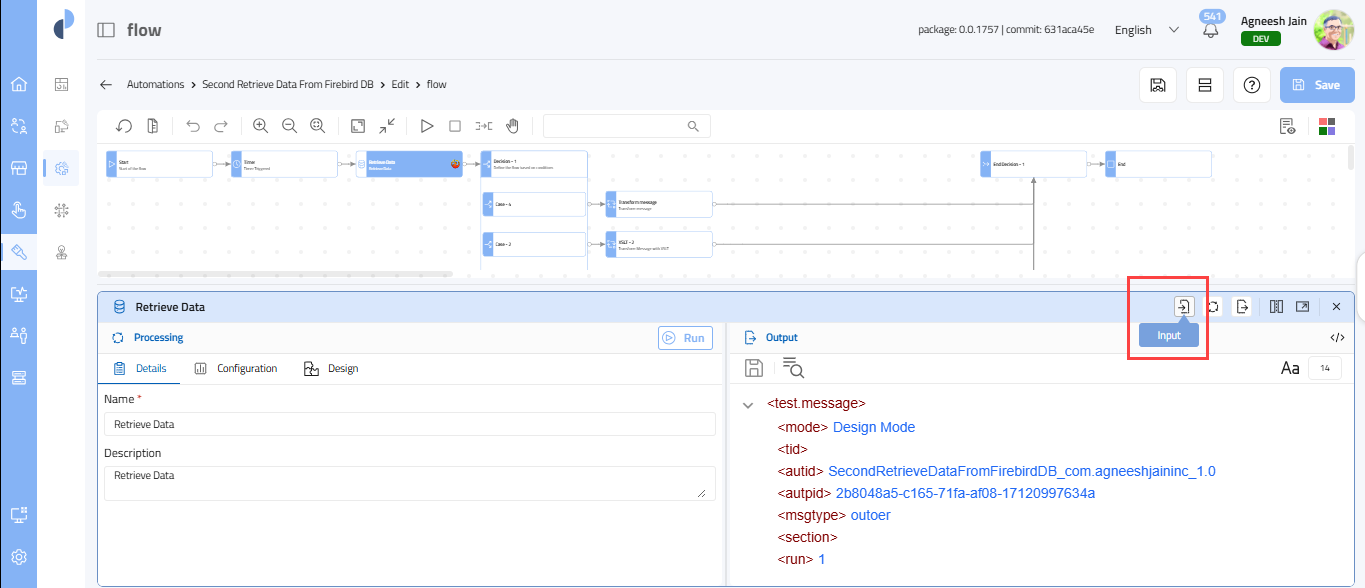Toggle stacked layout view button beside help
The height and width of the screenshot is (588, 1365).
pyautogui.click(x=1204, y=85)
